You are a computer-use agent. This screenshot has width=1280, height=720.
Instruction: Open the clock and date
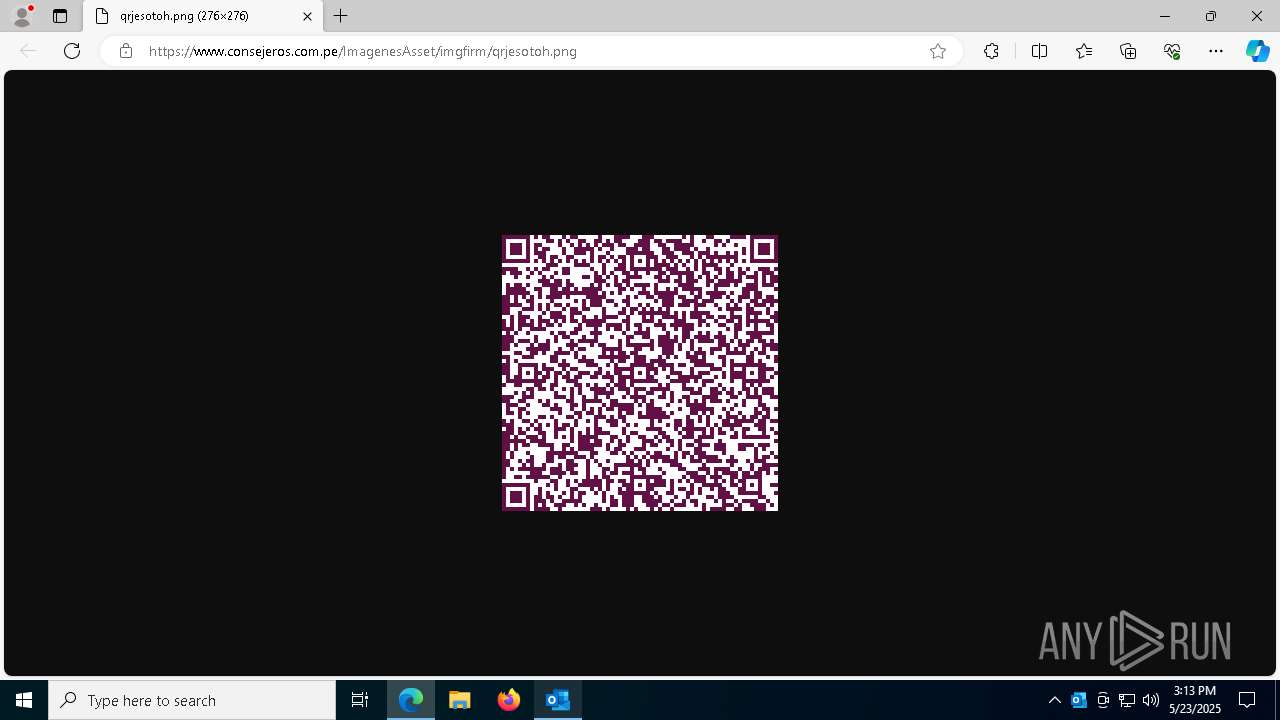1195,700
